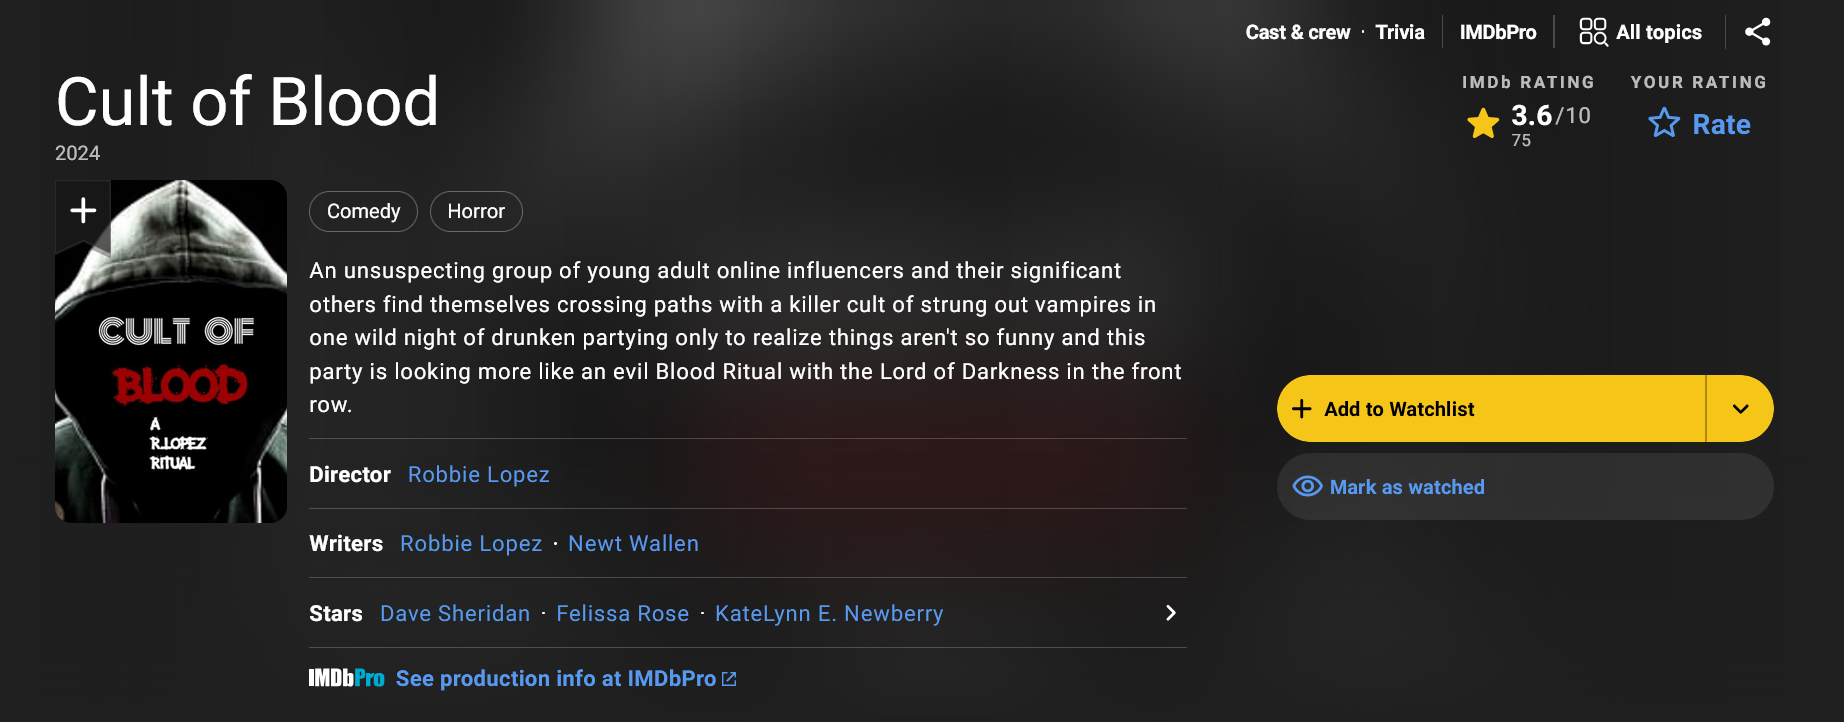Click the plus bookmark on poster
The height and width of the screenshot is (722, 1844).
[x=83, y=211]
